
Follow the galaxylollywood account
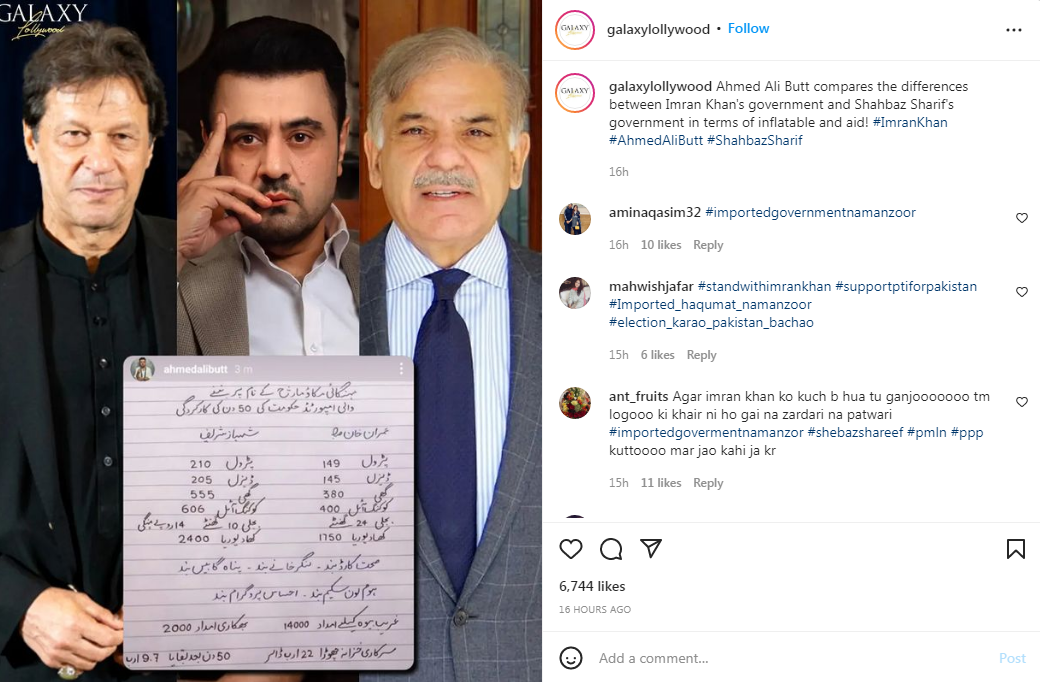pos(748,29)
